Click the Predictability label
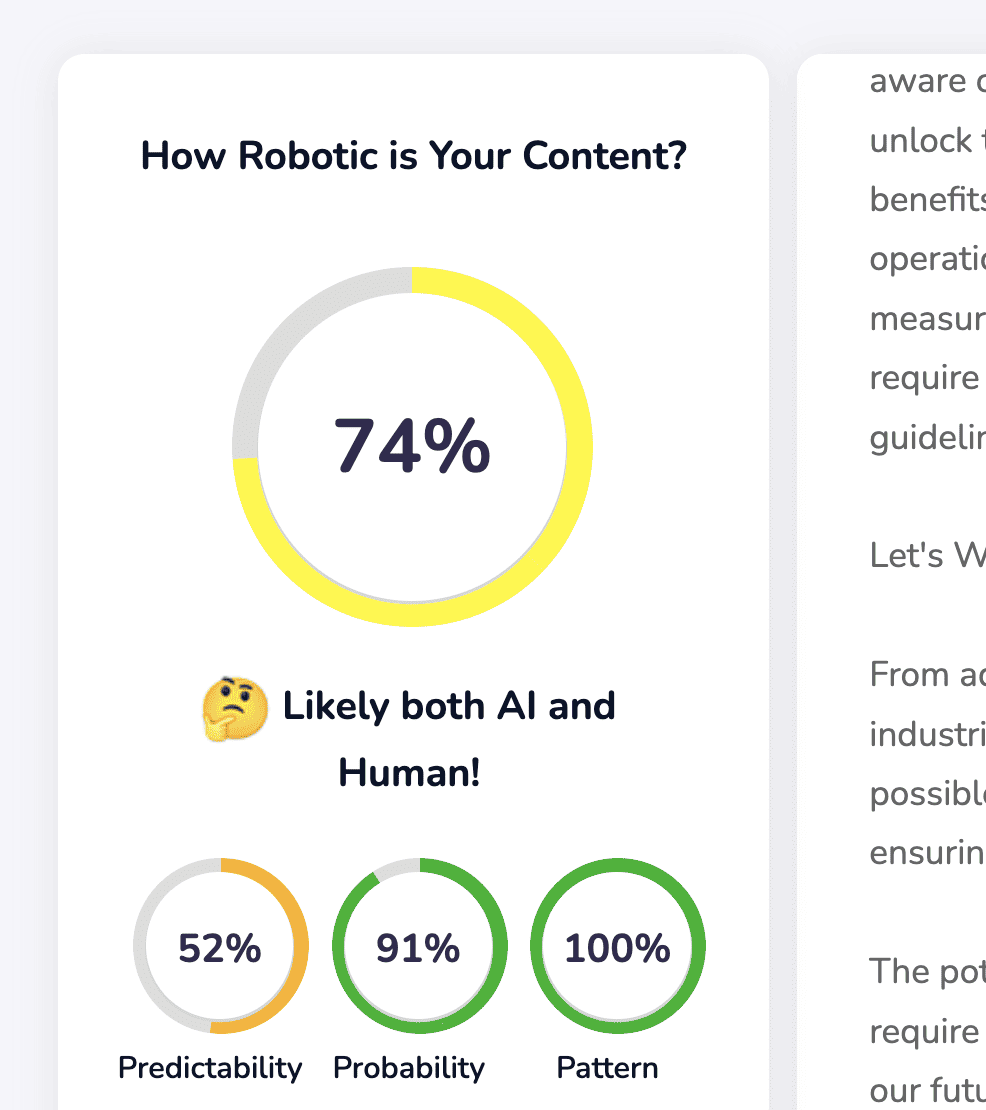 click(210, 1068)
